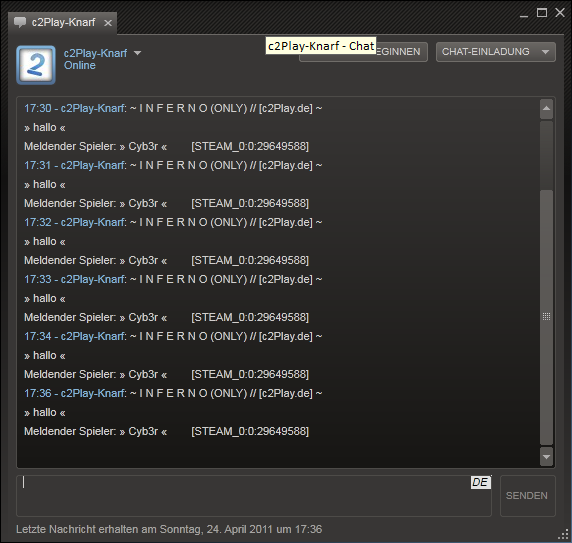This screenshot has height=543, width=572.
Task: Click the scroll down arrow in chat log
Action: click(546, 457)
